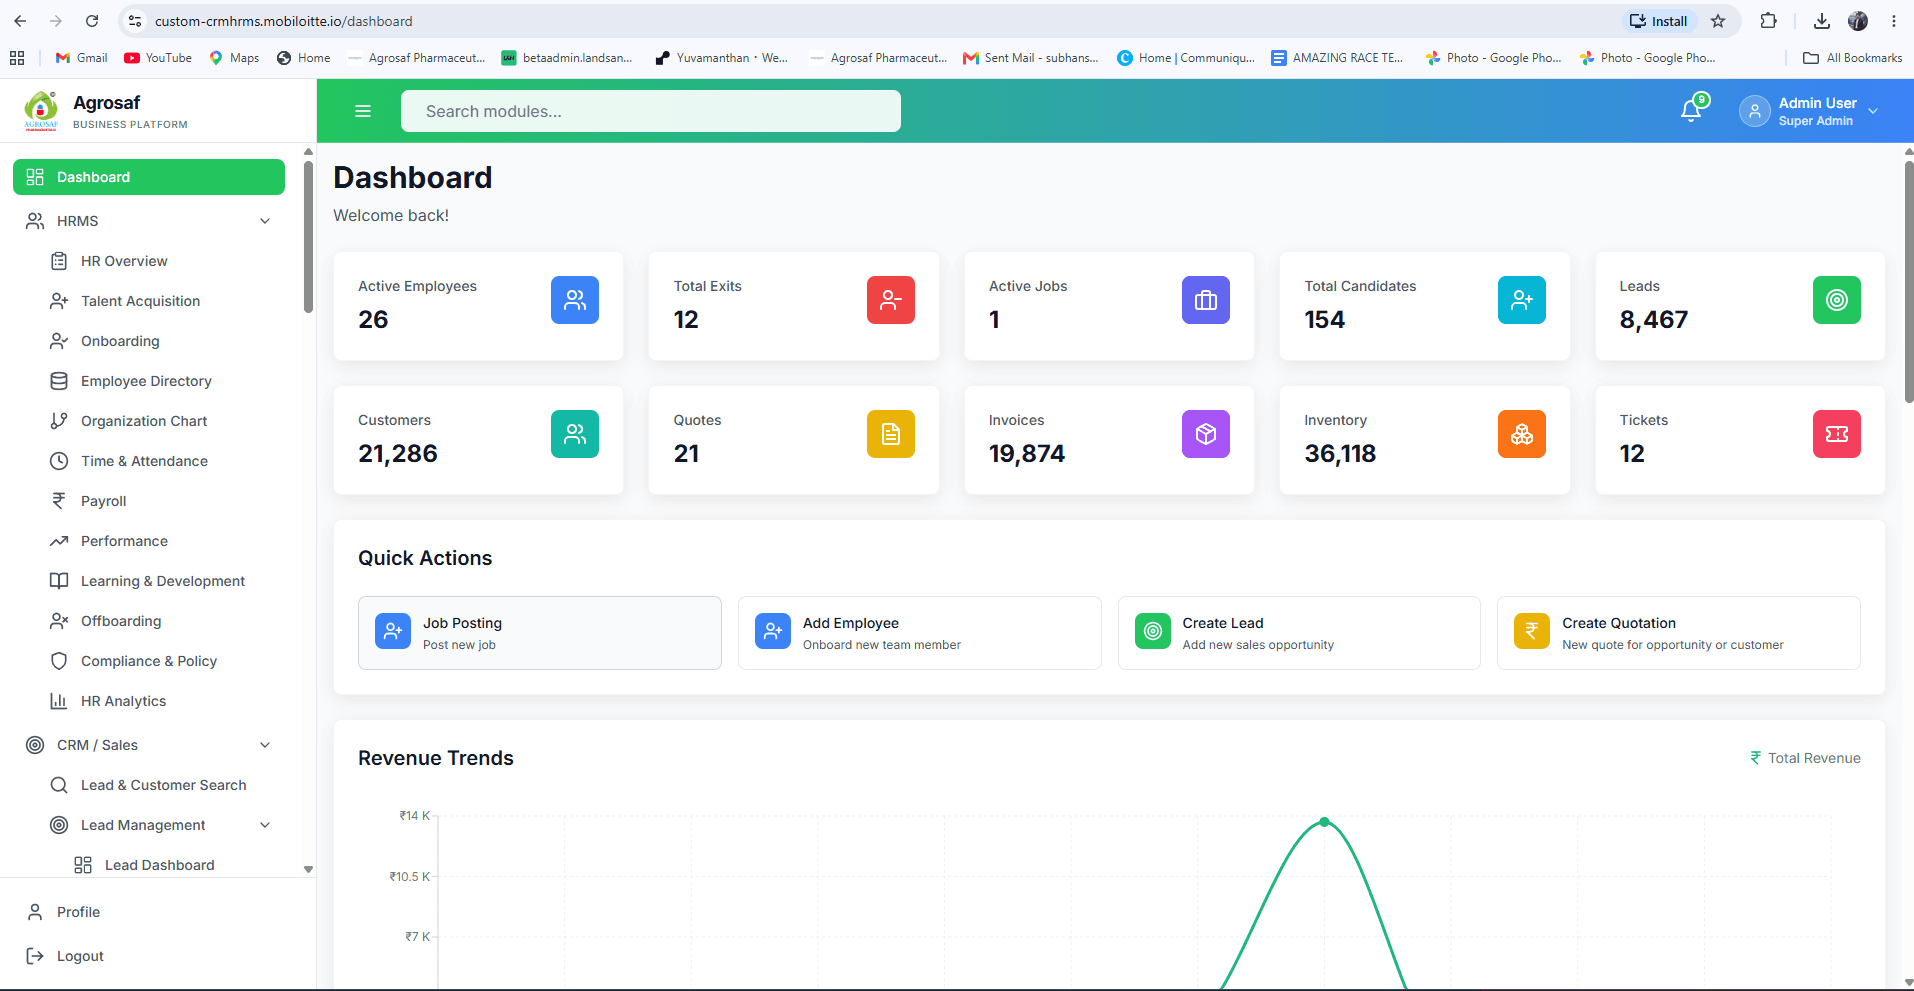Screen dimensions: 1914x991
Task: Click the Add Employee quick action
Action: point(920,633)
